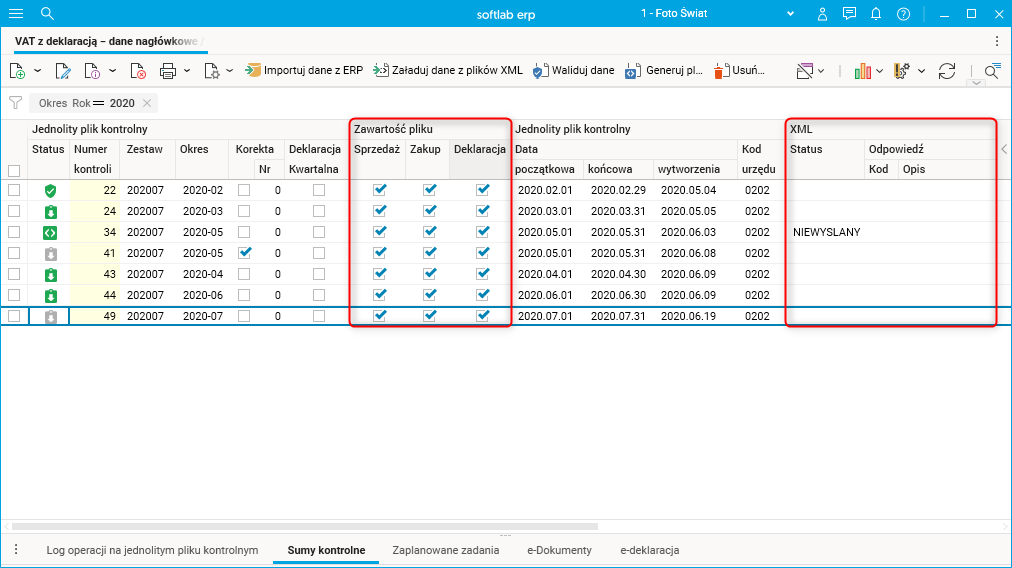Click the Generuj pl... button
1012x568 pixels.
point(663,70)
